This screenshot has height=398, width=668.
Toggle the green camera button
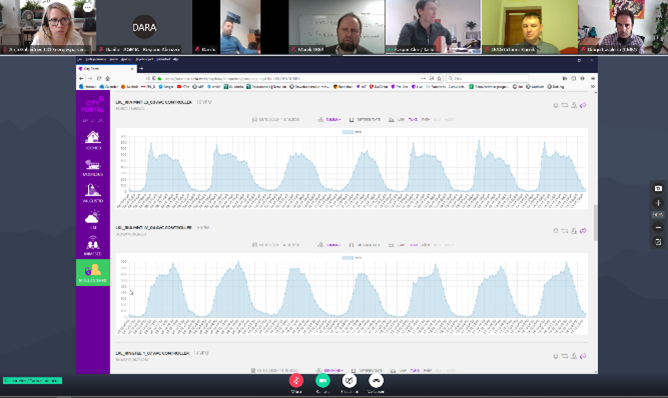click(322, 380)
